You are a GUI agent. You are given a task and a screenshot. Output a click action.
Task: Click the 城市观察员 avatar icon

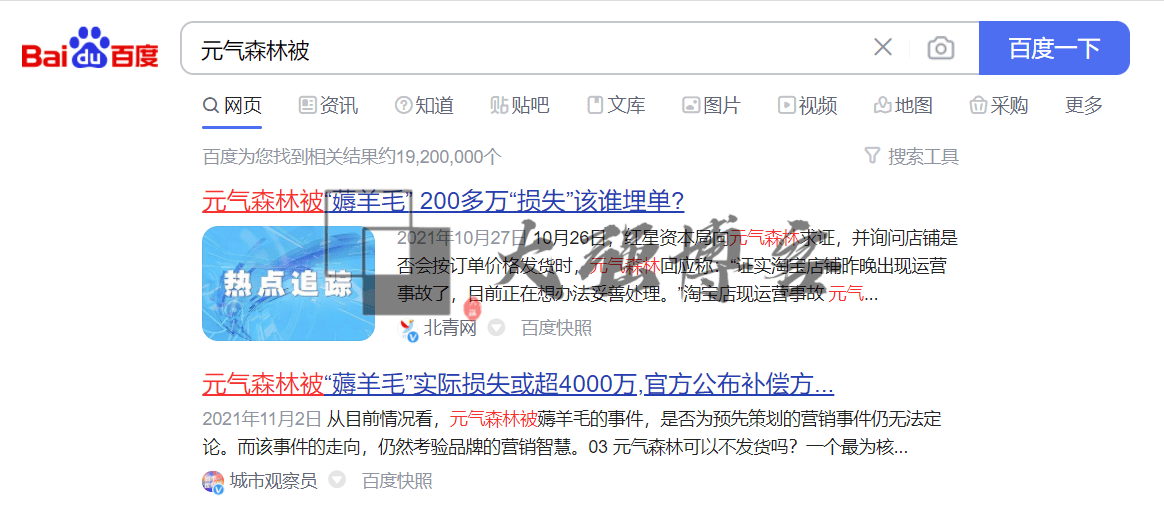[x=212, y=482]
